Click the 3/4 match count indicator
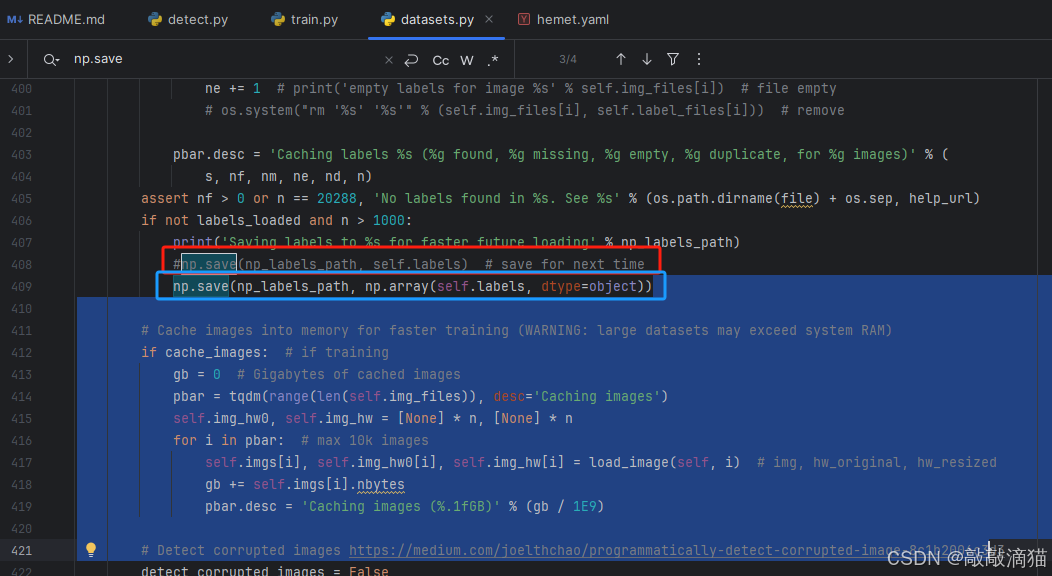This screenshot has height=576, width=1052. pos(570,59)
